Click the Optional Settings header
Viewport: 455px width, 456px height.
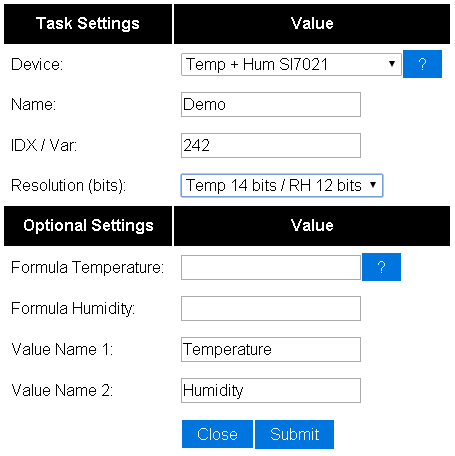click(88, 226)
